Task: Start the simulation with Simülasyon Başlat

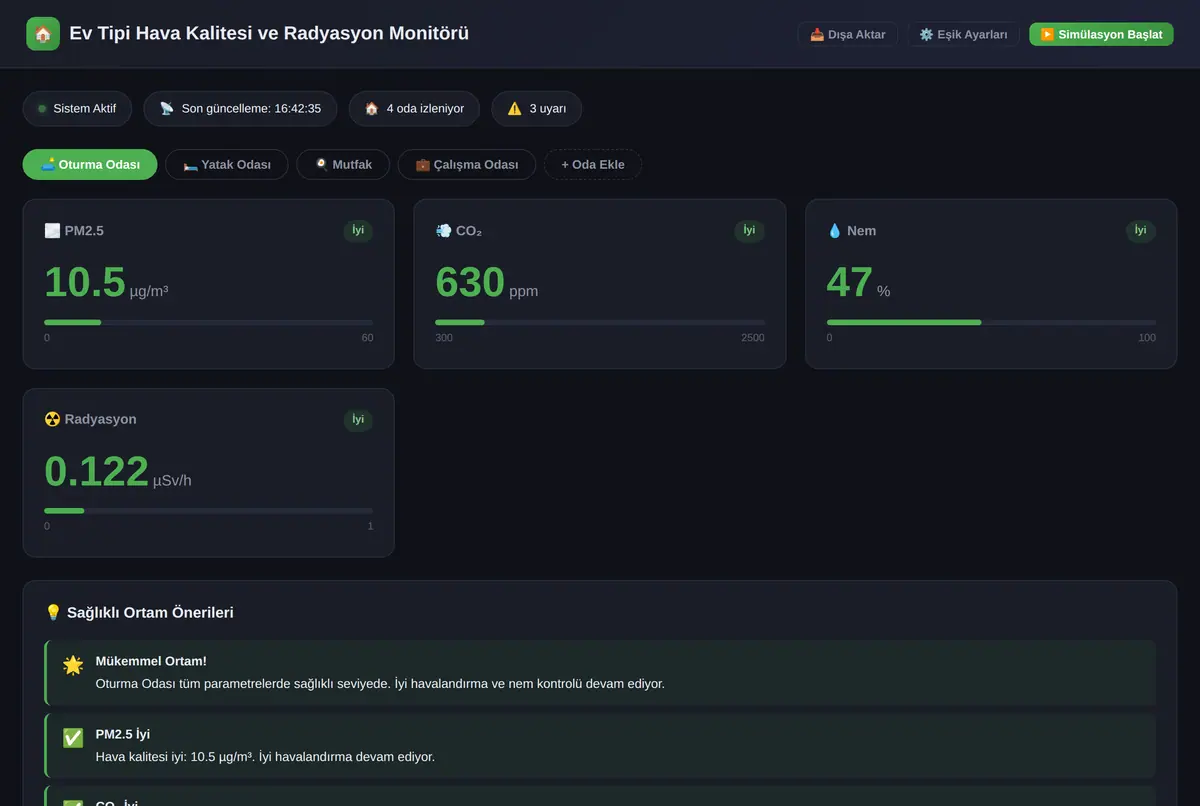Action: pyautogui.click(x=1101, y=34)
